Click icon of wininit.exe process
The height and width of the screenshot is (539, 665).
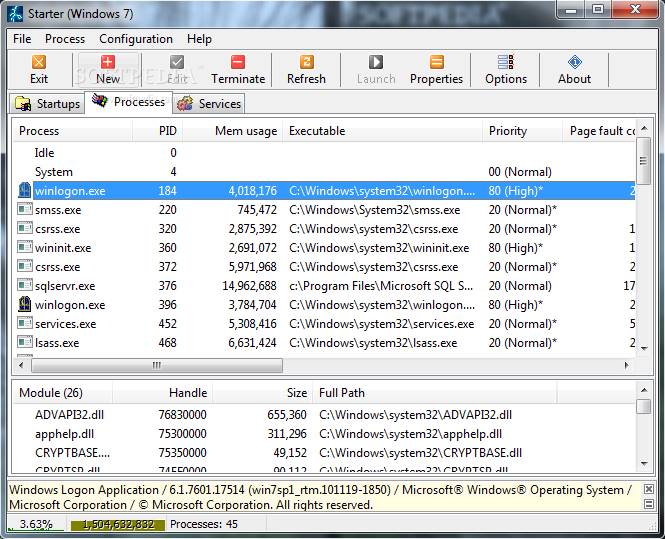click(25, 247)
